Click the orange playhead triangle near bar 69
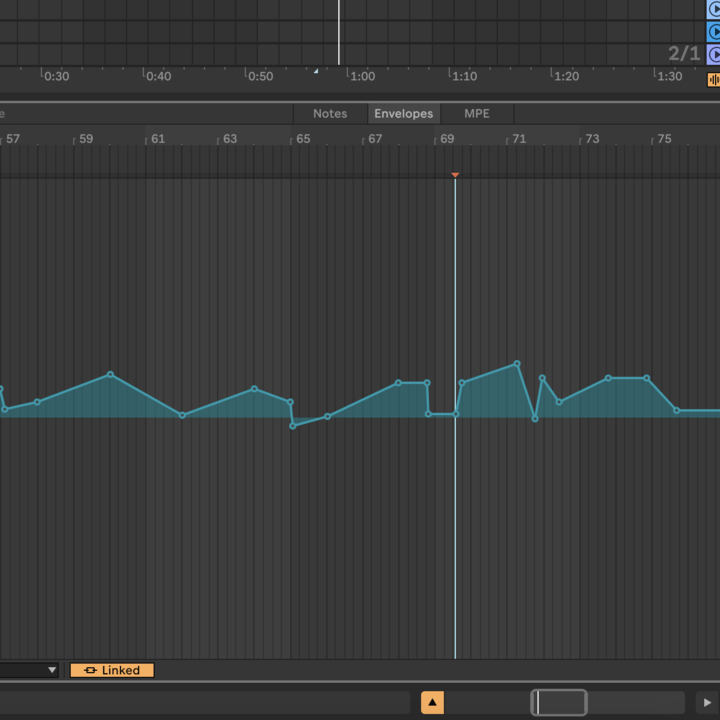Viewport: 720px width, 720px height. (x=455, y=175)
